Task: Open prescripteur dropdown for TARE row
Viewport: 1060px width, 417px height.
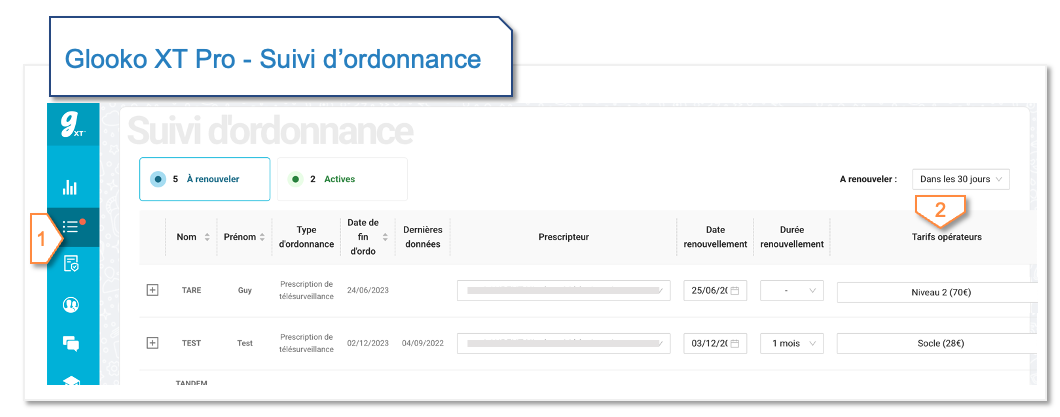Action: pyautogui.click(x=564, y=291)
